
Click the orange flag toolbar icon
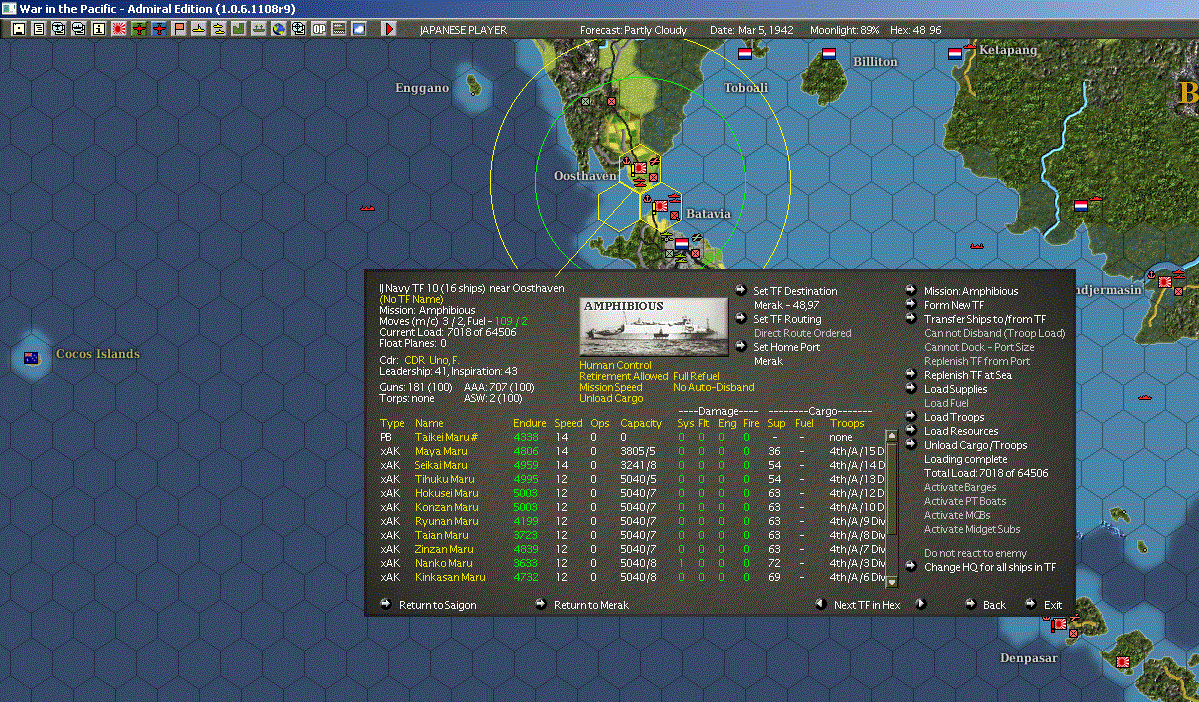(178, 29)
